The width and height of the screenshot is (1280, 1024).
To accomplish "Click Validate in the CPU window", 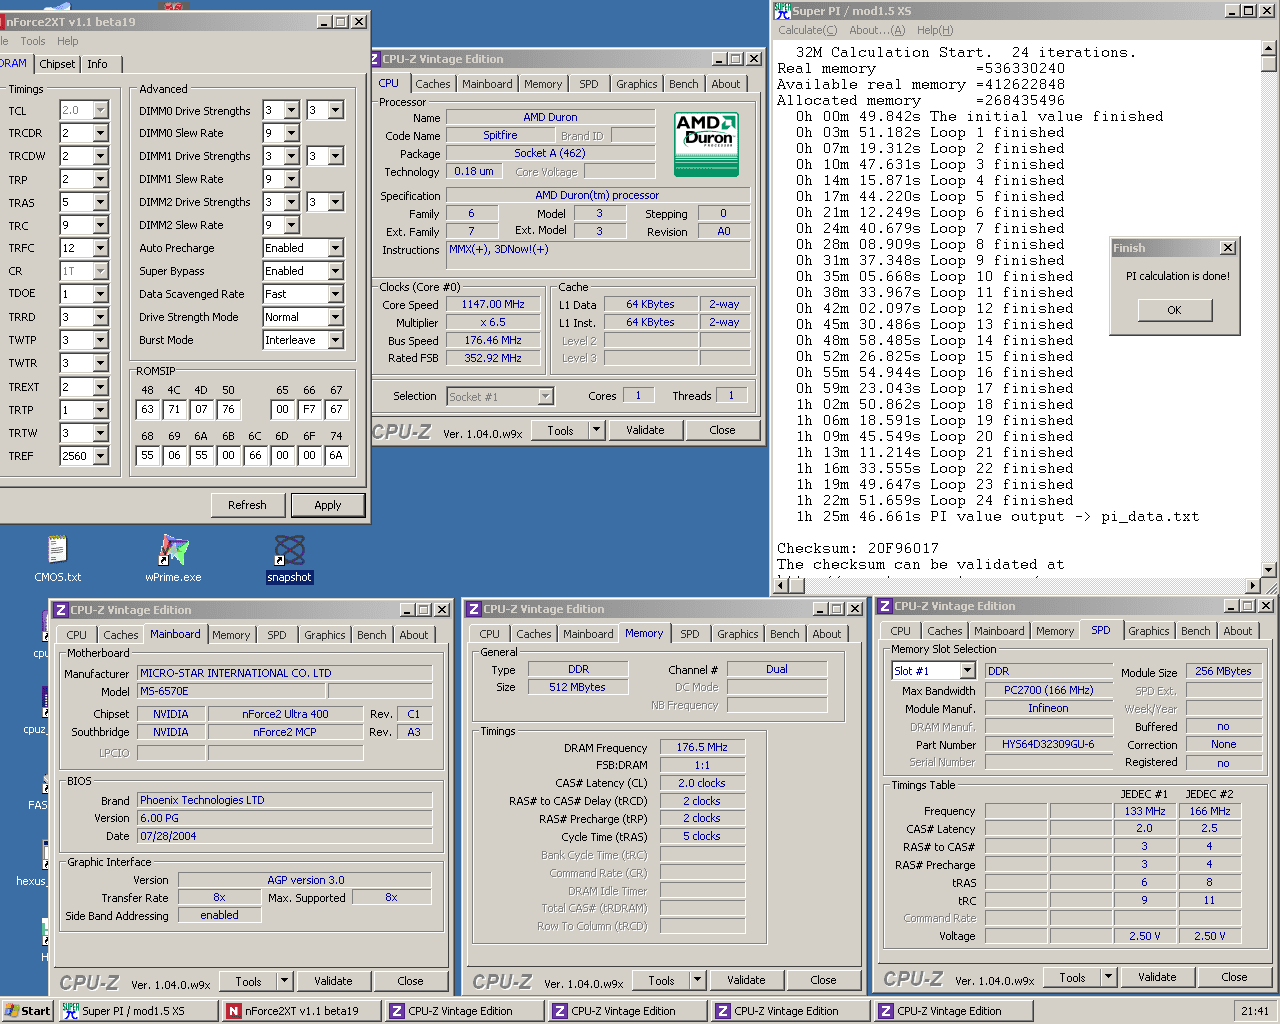I will click(645, 430).
